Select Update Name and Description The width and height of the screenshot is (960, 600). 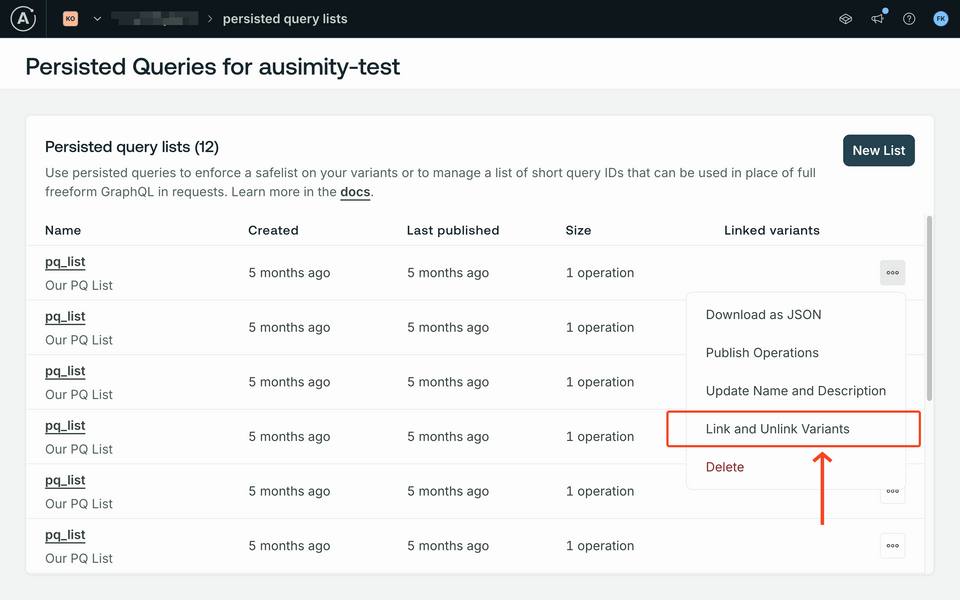796,391
